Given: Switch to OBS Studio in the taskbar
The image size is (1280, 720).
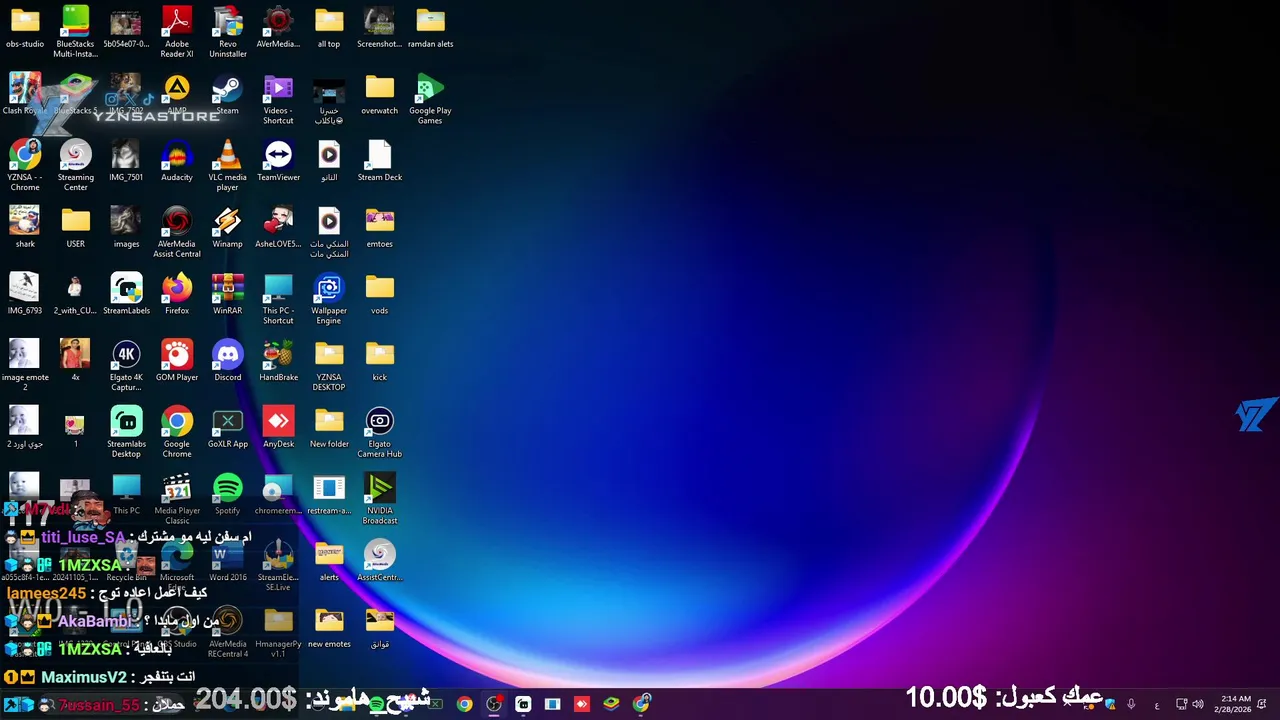Looking at the screenshot, I should [494, 704].
